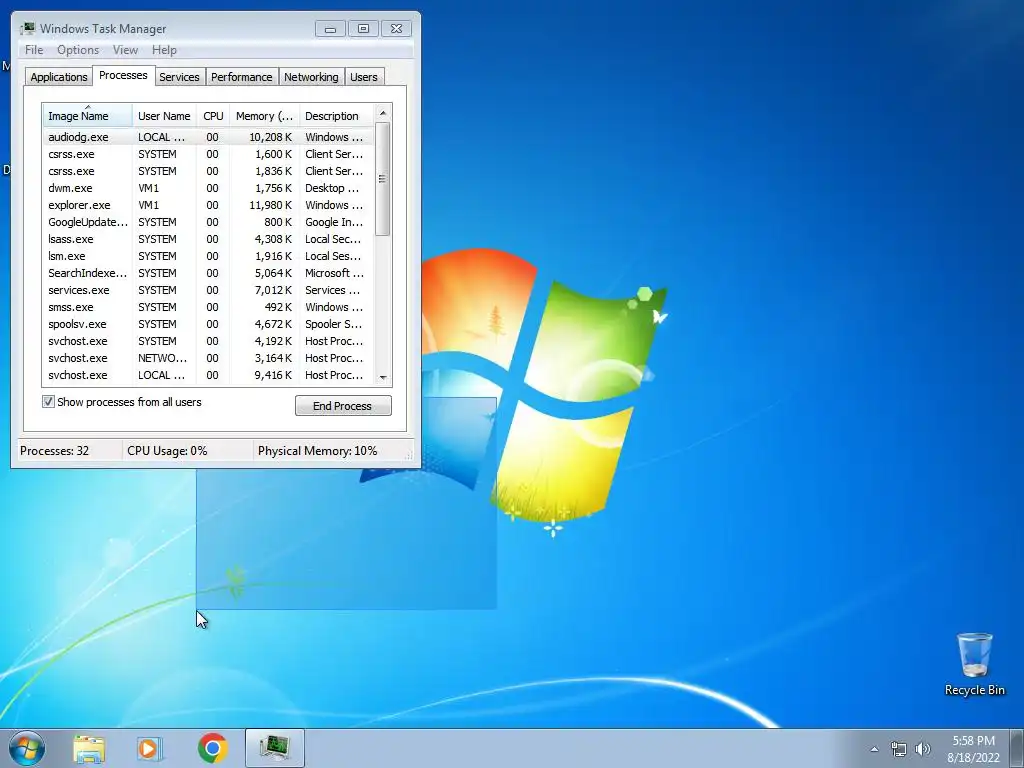
Task: Select the spoolsv.exe process
Action: pyautogui.click(x=208, y=324)
